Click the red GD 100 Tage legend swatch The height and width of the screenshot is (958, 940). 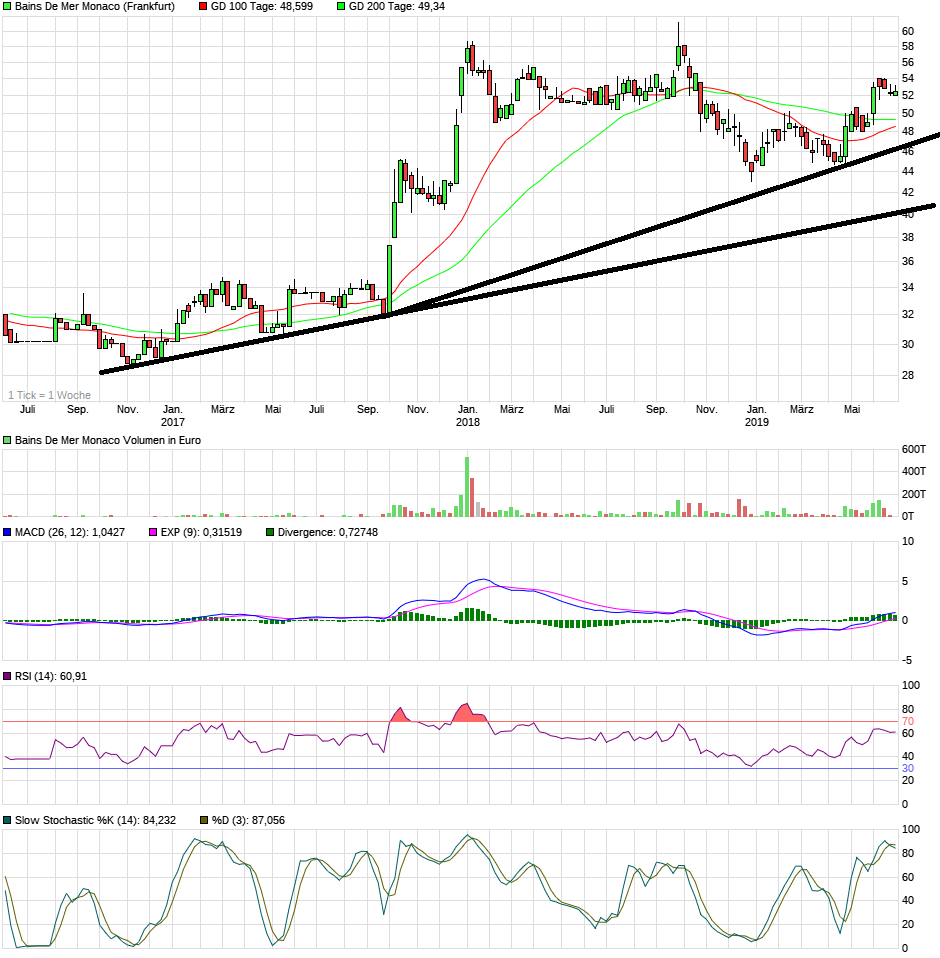pos(203,7)
